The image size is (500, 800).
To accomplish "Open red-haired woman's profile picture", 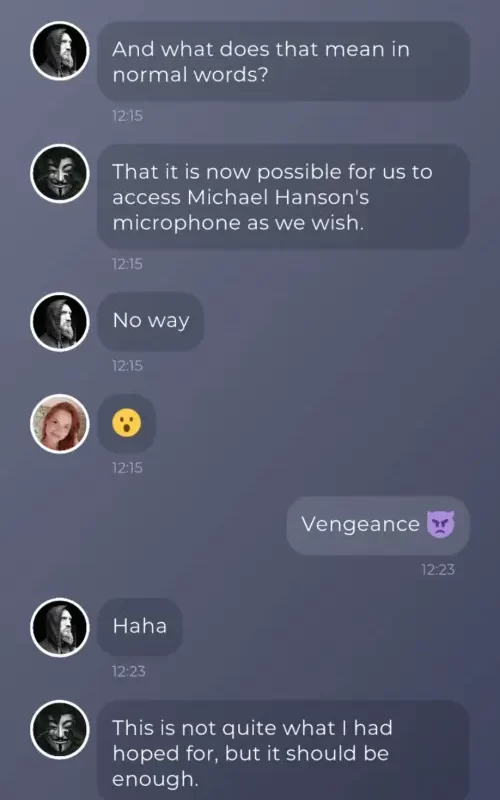I will 60,423.
